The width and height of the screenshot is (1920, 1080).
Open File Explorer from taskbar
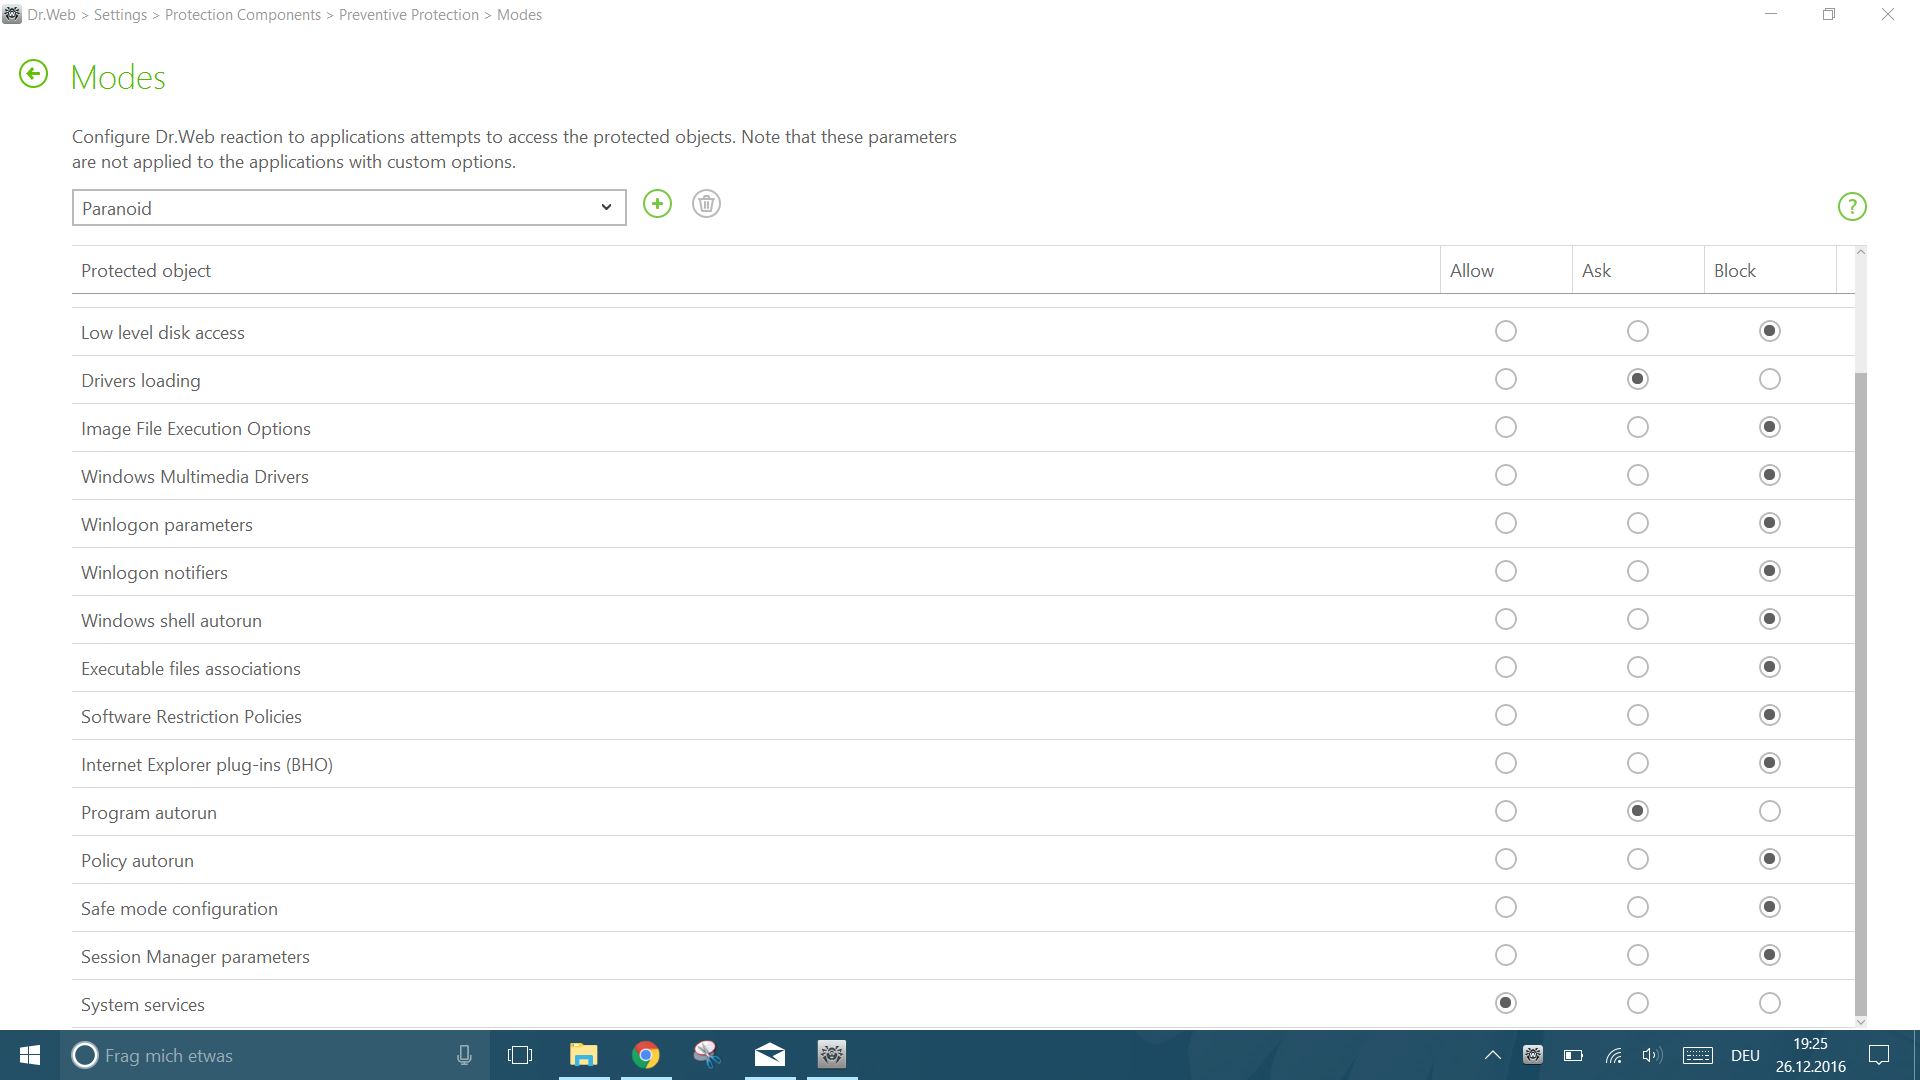pos(583,1055)
